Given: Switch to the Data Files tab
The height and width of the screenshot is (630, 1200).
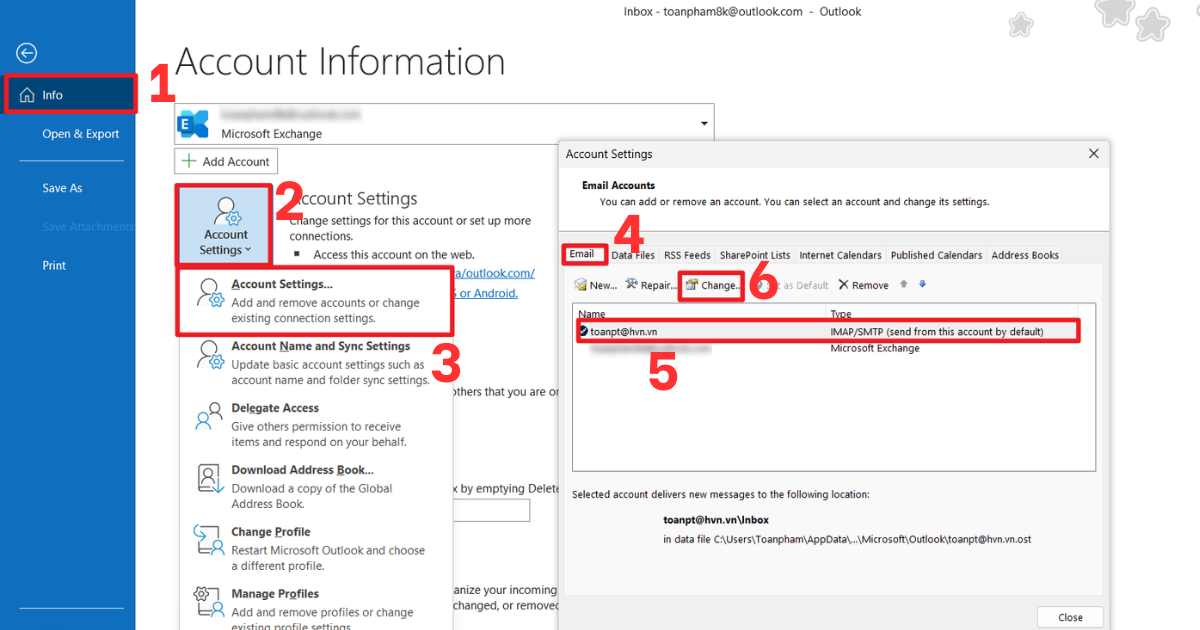Looking at the screenshot, I should coord(633,255).
